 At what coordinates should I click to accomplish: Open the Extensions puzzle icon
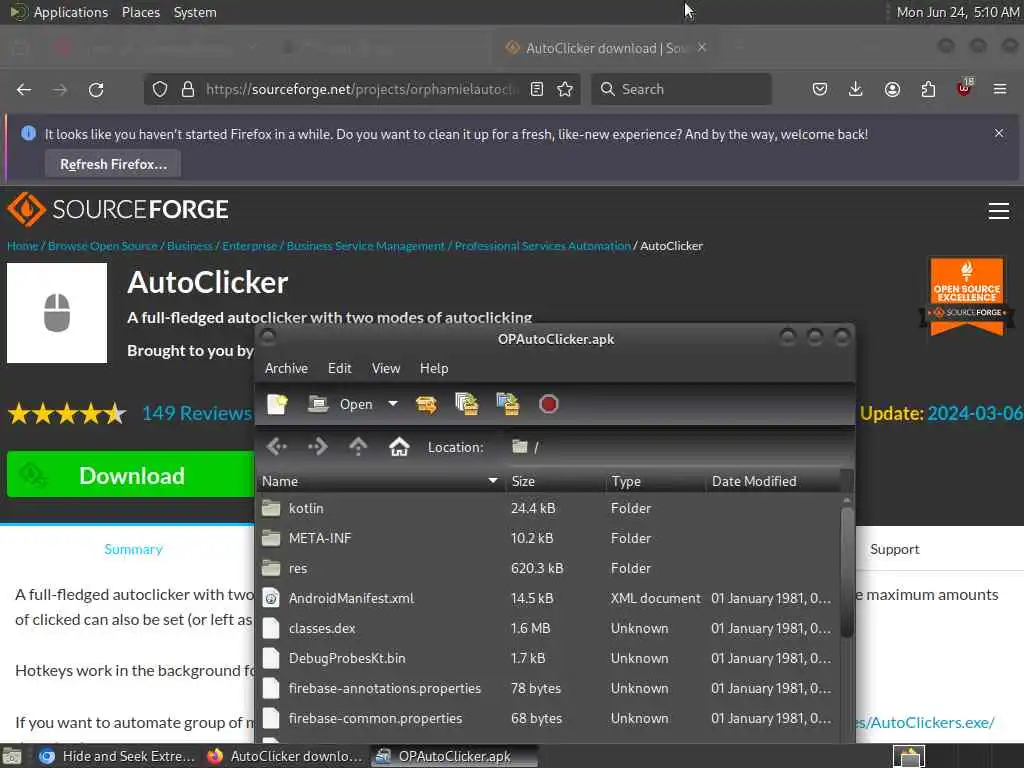928,89
